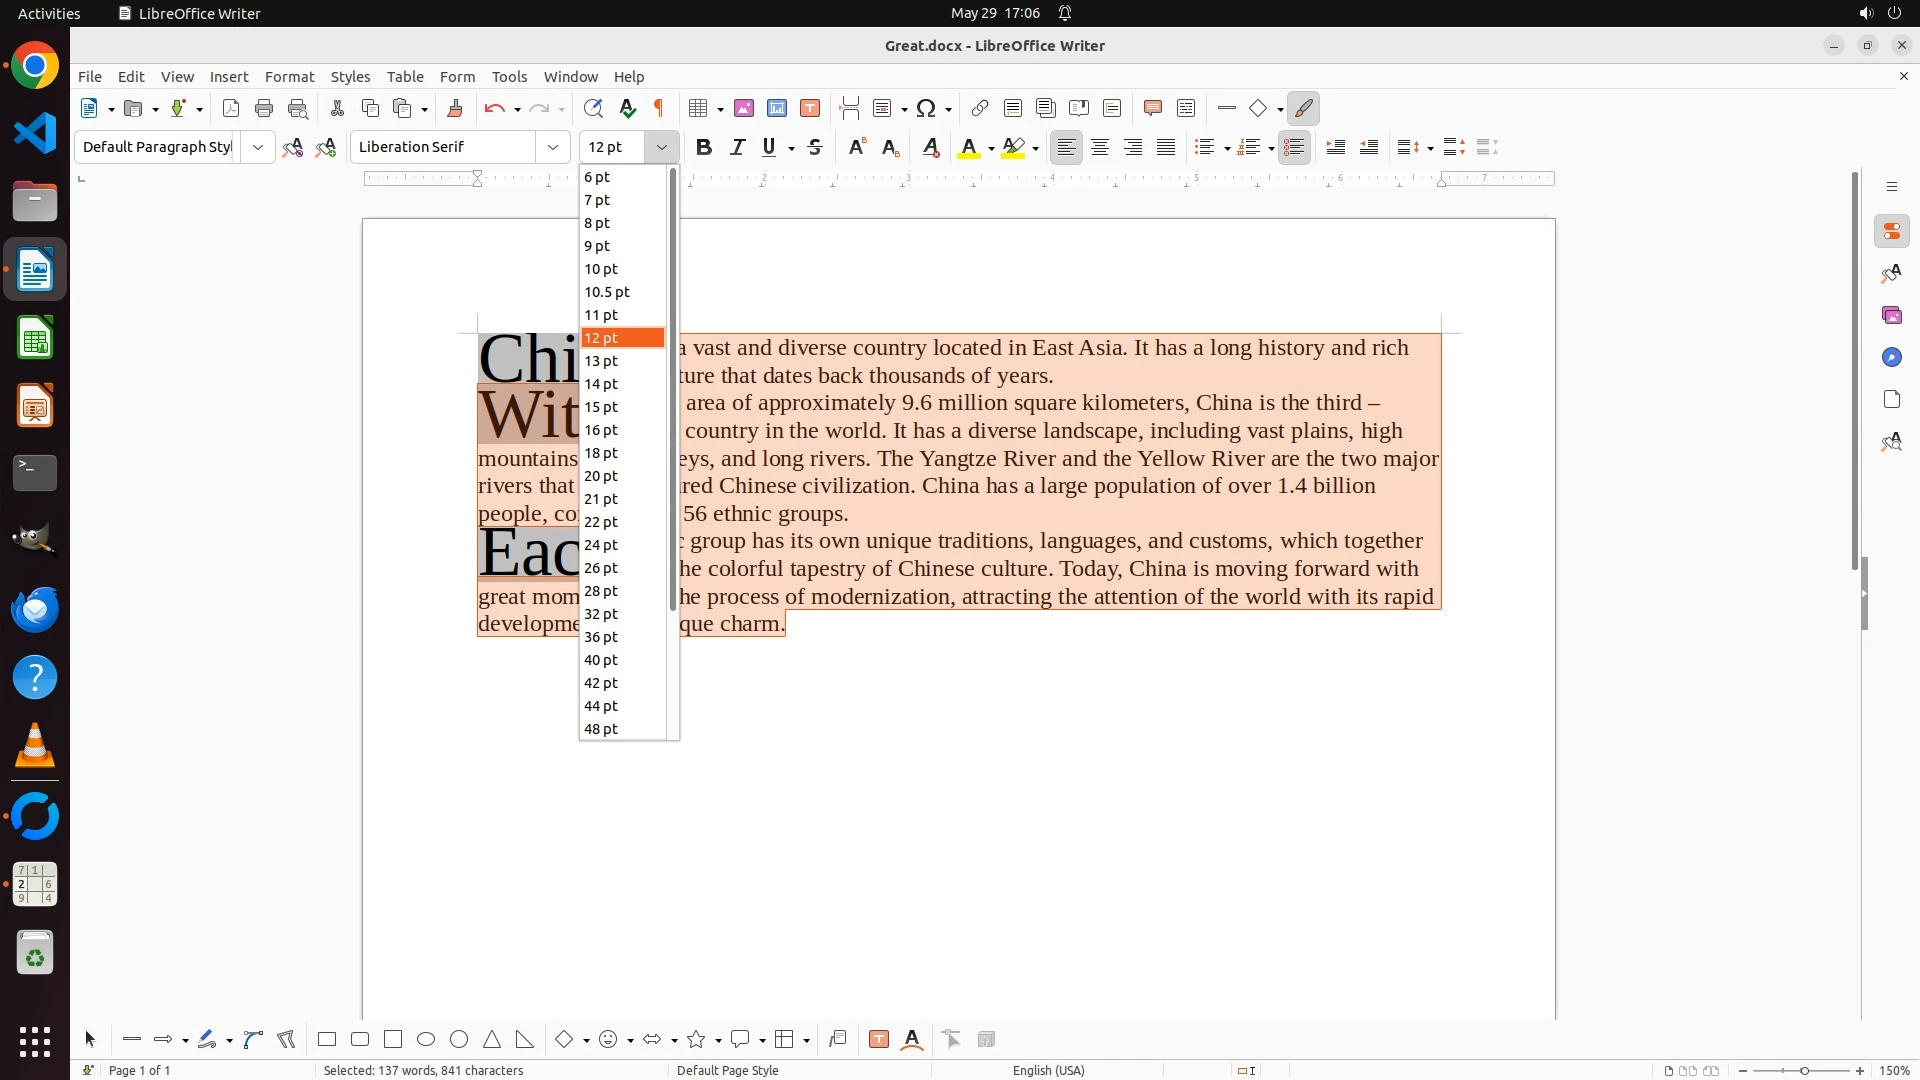
Task: Toggle Formatting Marks pilcrow
Action: [659, 108]
